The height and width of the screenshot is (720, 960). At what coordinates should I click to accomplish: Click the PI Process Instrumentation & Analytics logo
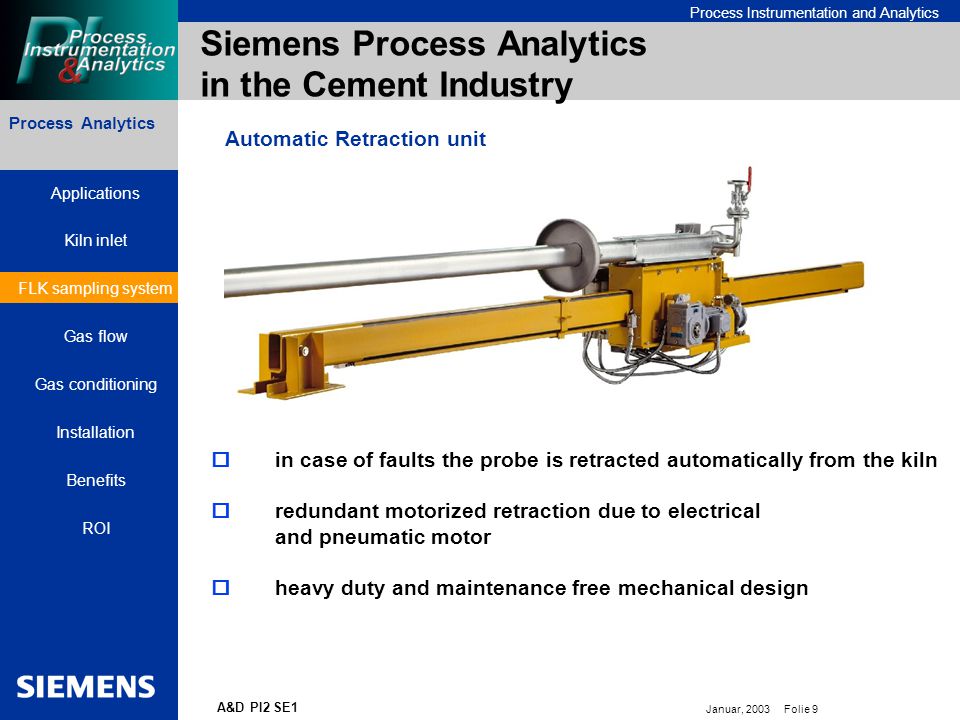click(89, 50)
